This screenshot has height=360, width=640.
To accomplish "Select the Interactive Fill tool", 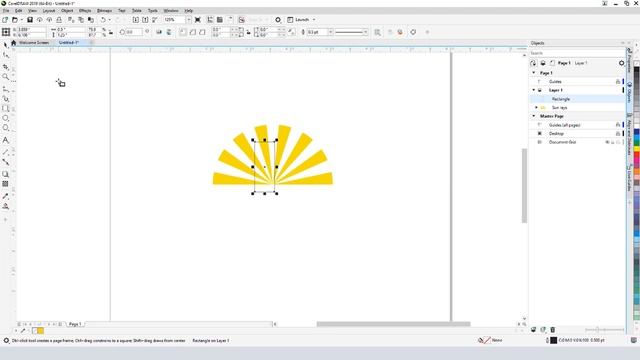I will (6, 206).
